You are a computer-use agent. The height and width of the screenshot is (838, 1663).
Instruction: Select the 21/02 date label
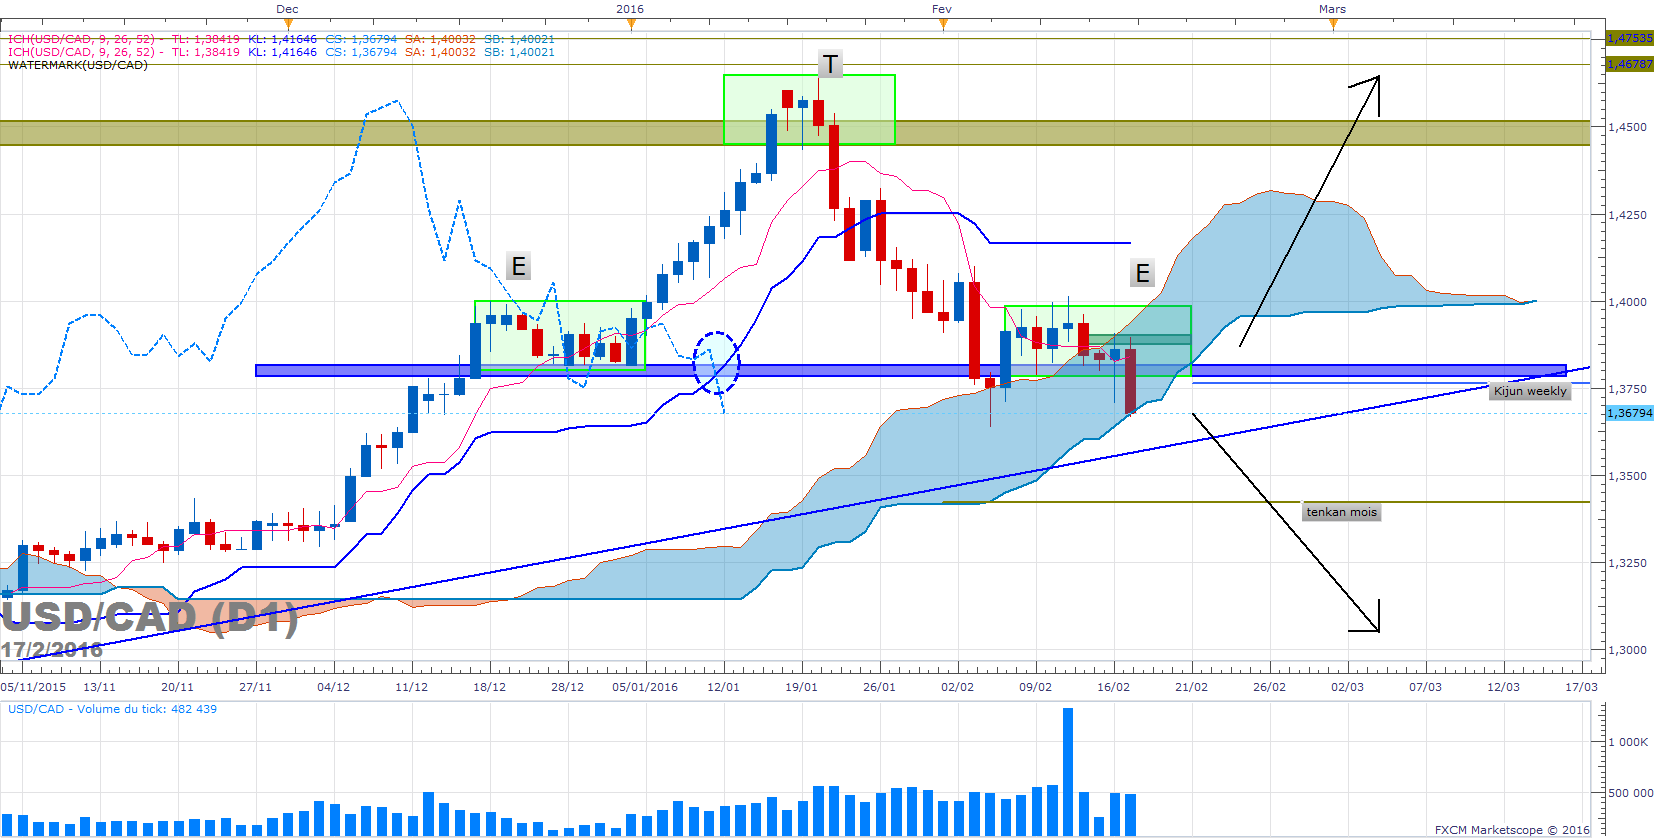point(1191,687)
